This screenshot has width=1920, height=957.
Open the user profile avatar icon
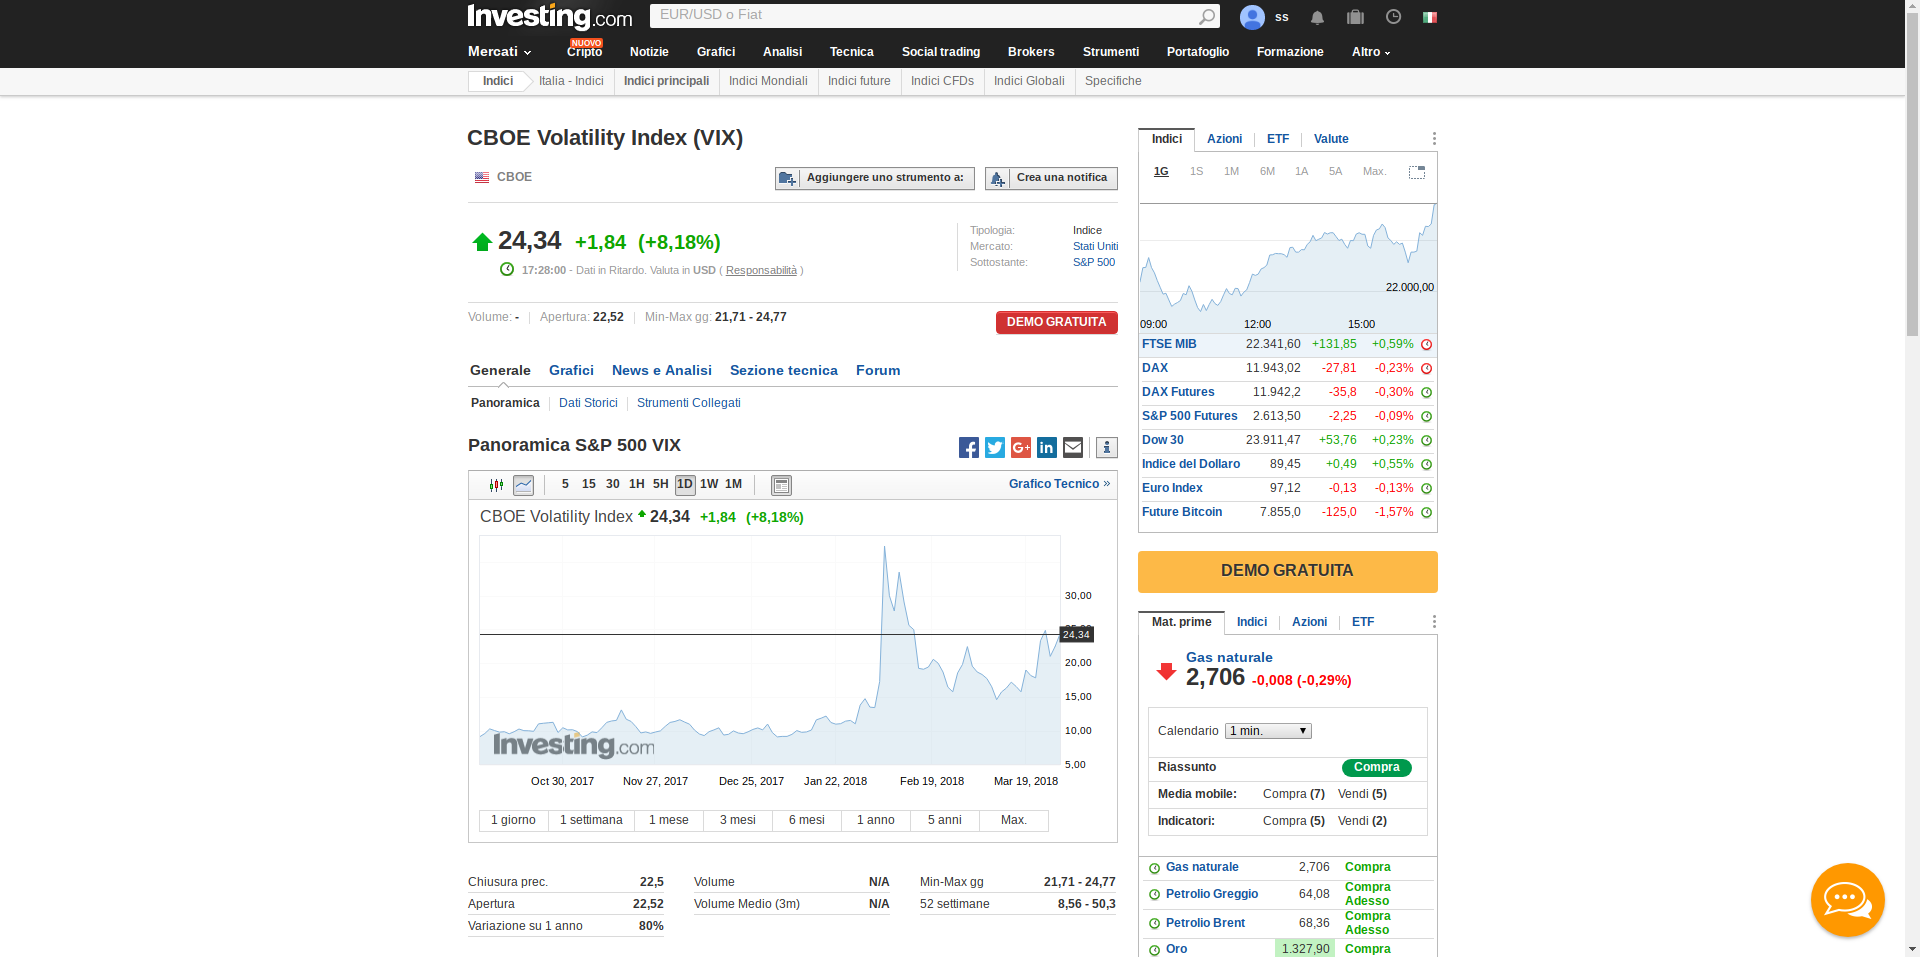pos(1252,17)
